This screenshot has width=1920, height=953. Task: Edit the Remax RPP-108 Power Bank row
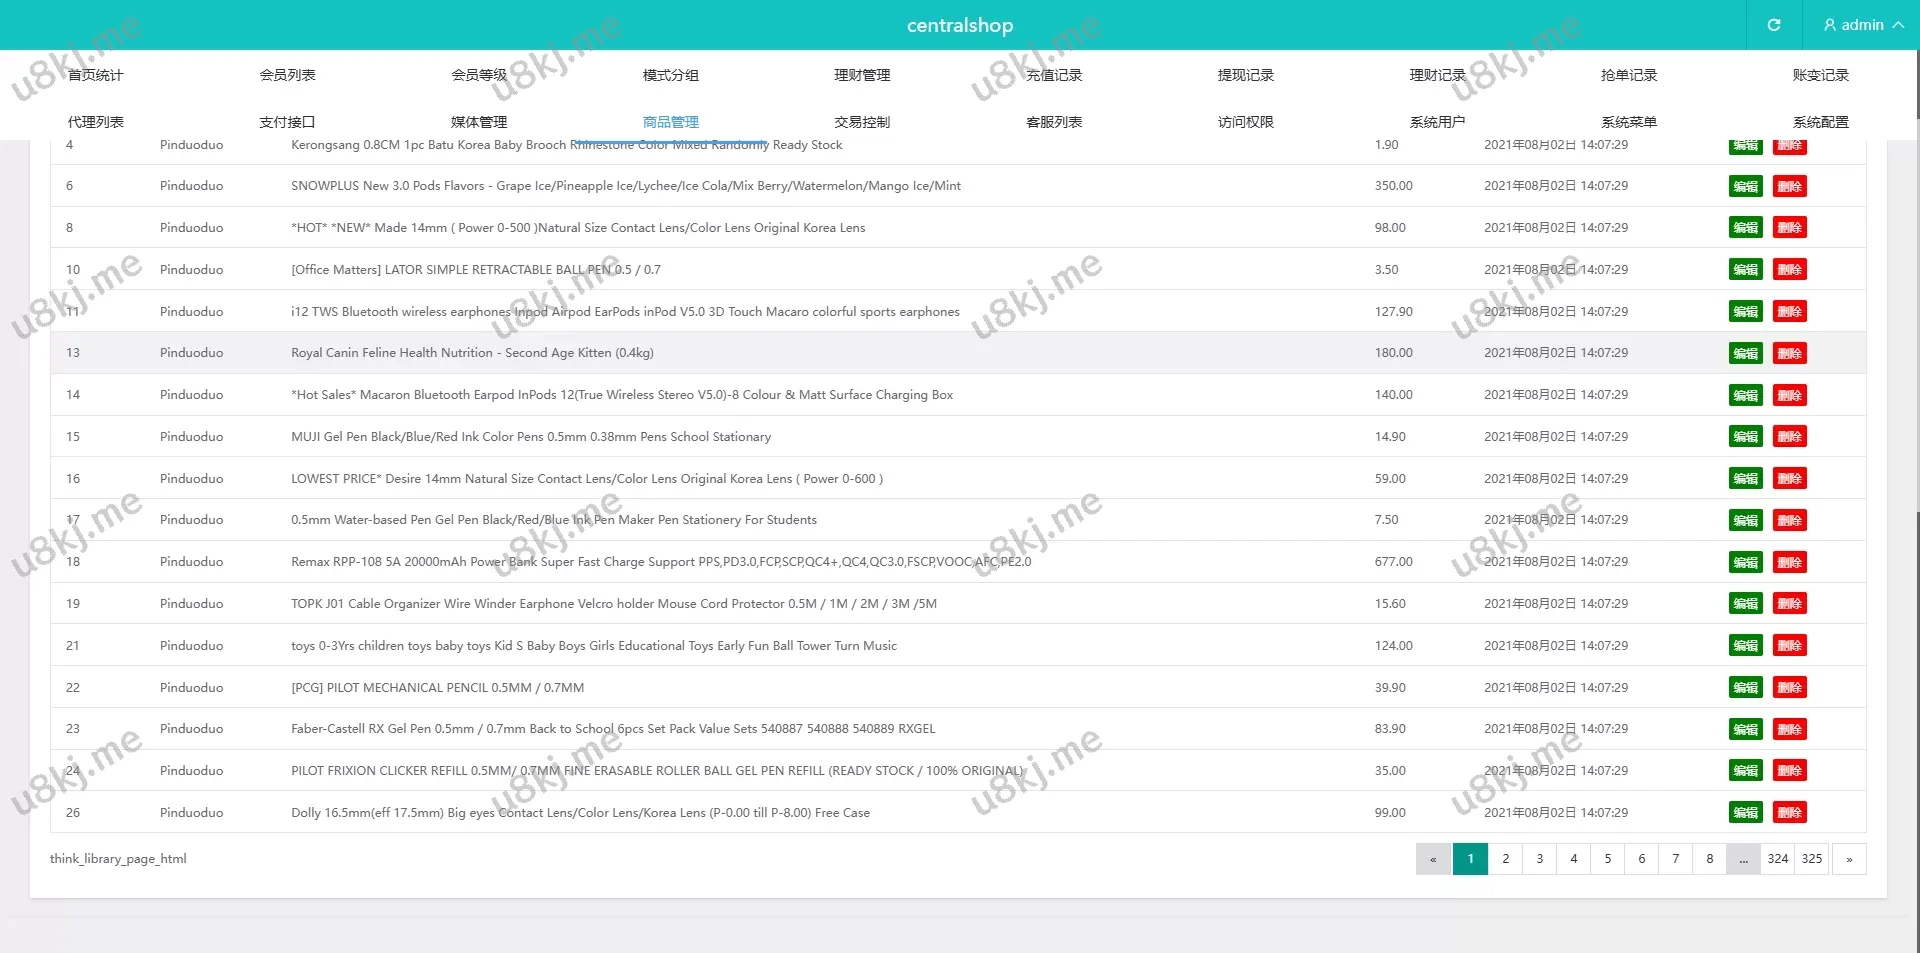coord(1745,563)
